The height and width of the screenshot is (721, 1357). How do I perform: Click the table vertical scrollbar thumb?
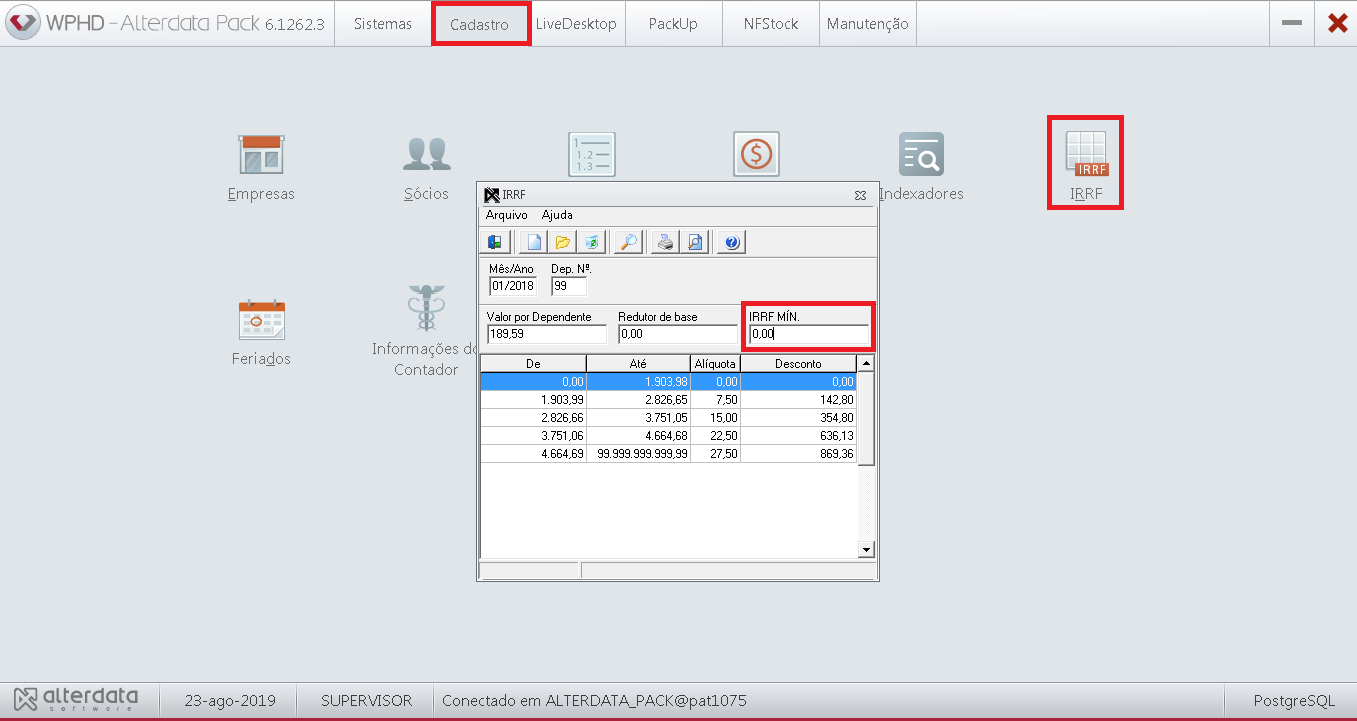pyautogui.click(x=867, y=419)
